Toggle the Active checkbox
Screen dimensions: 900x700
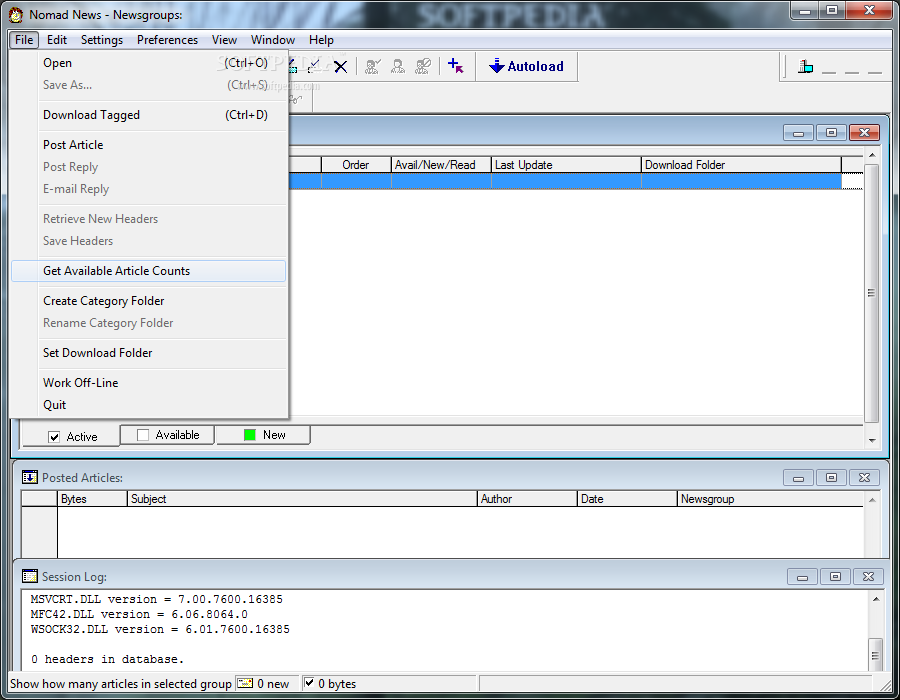[54, 437]
